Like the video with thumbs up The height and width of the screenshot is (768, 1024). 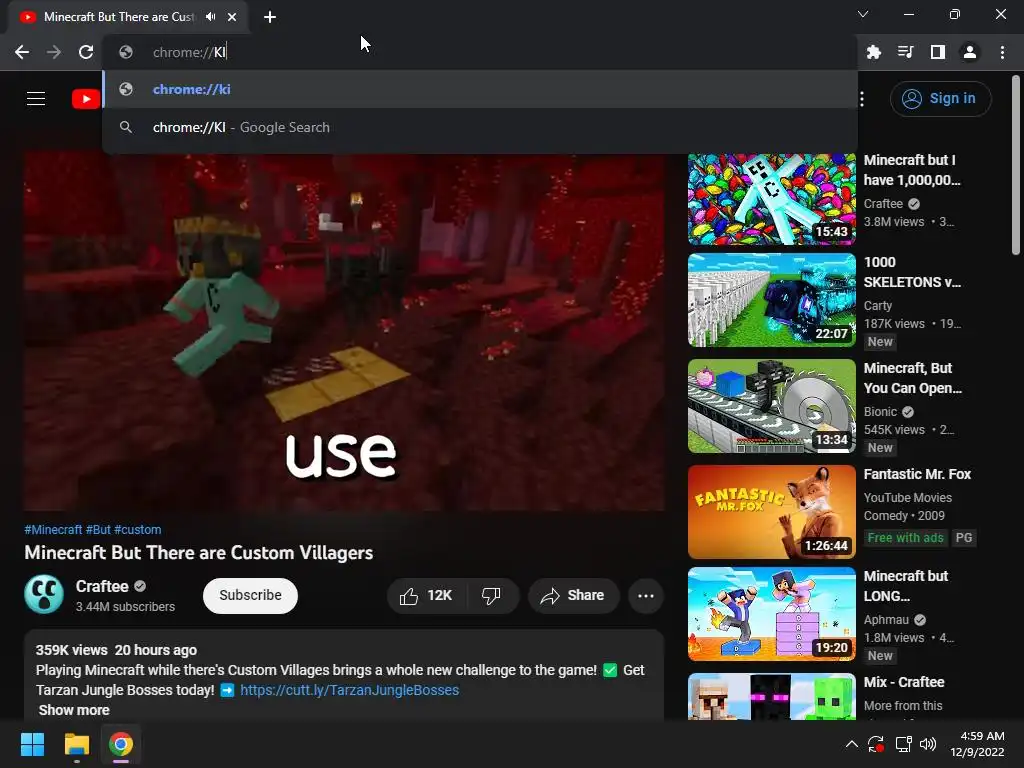(x=426, y=596)
